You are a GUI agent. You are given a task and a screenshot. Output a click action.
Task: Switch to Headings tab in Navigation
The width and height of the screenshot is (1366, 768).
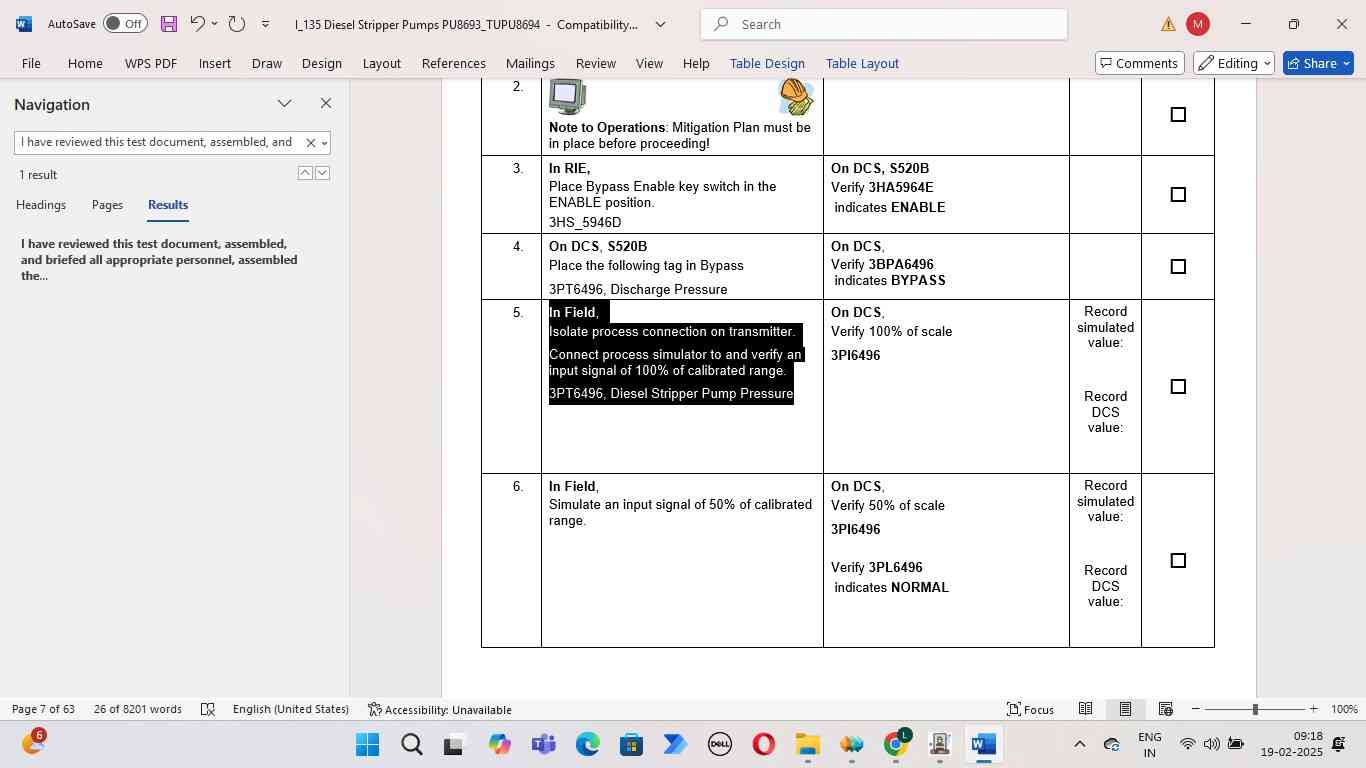41,205
